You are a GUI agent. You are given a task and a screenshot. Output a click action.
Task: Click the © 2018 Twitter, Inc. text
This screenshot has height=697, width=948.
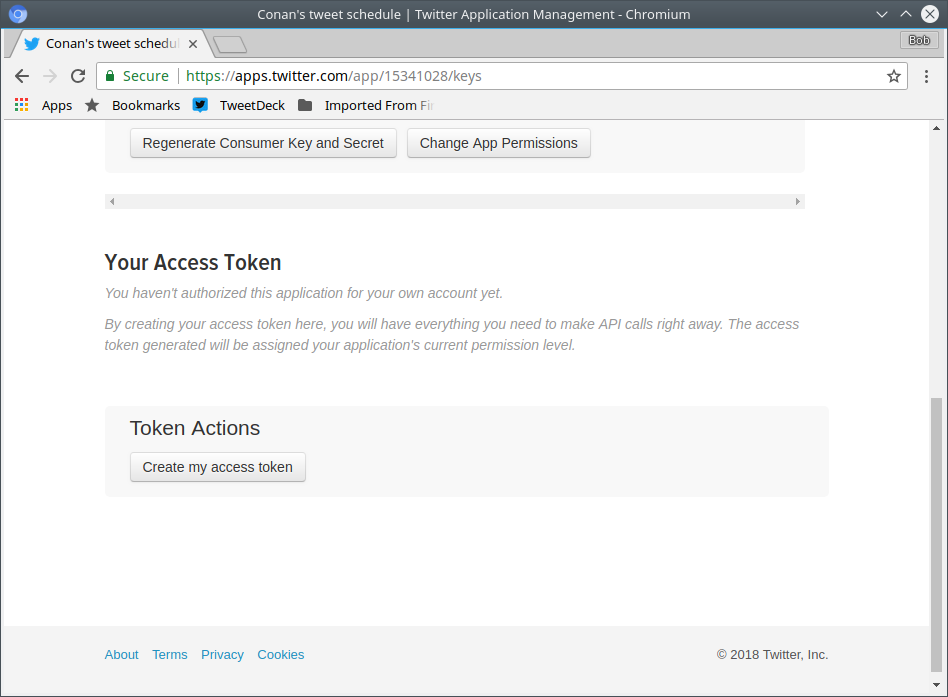click(x=772, y=655)
